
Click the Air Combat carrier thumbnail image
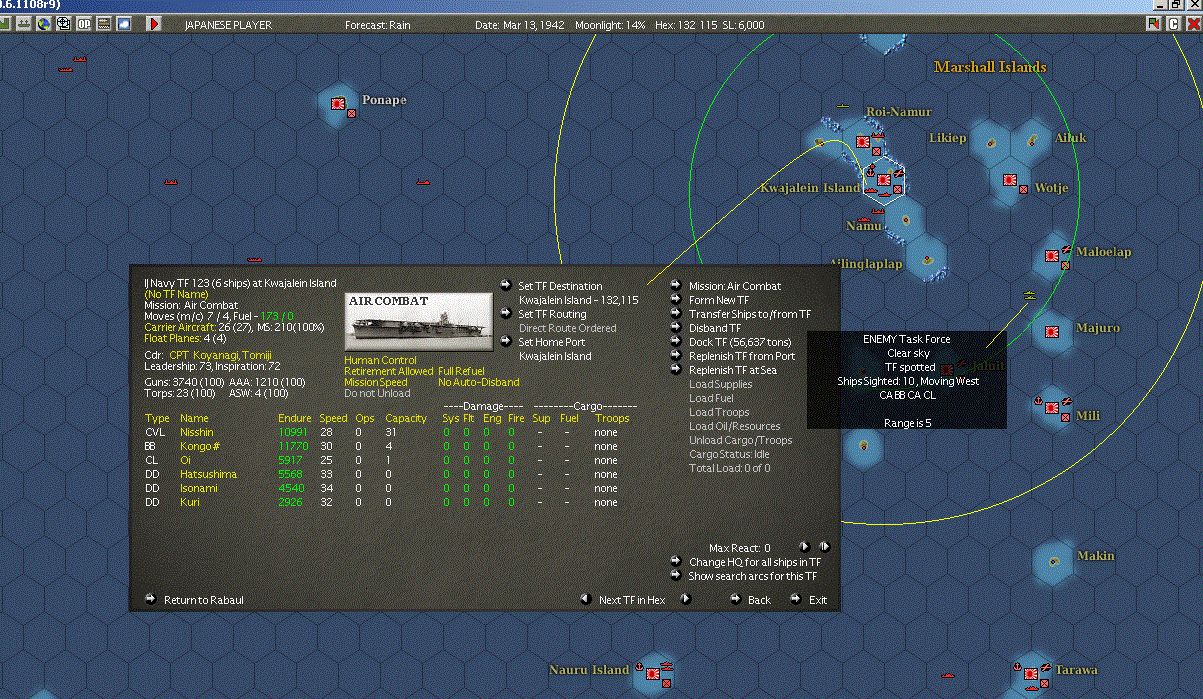tap(419, 322)
